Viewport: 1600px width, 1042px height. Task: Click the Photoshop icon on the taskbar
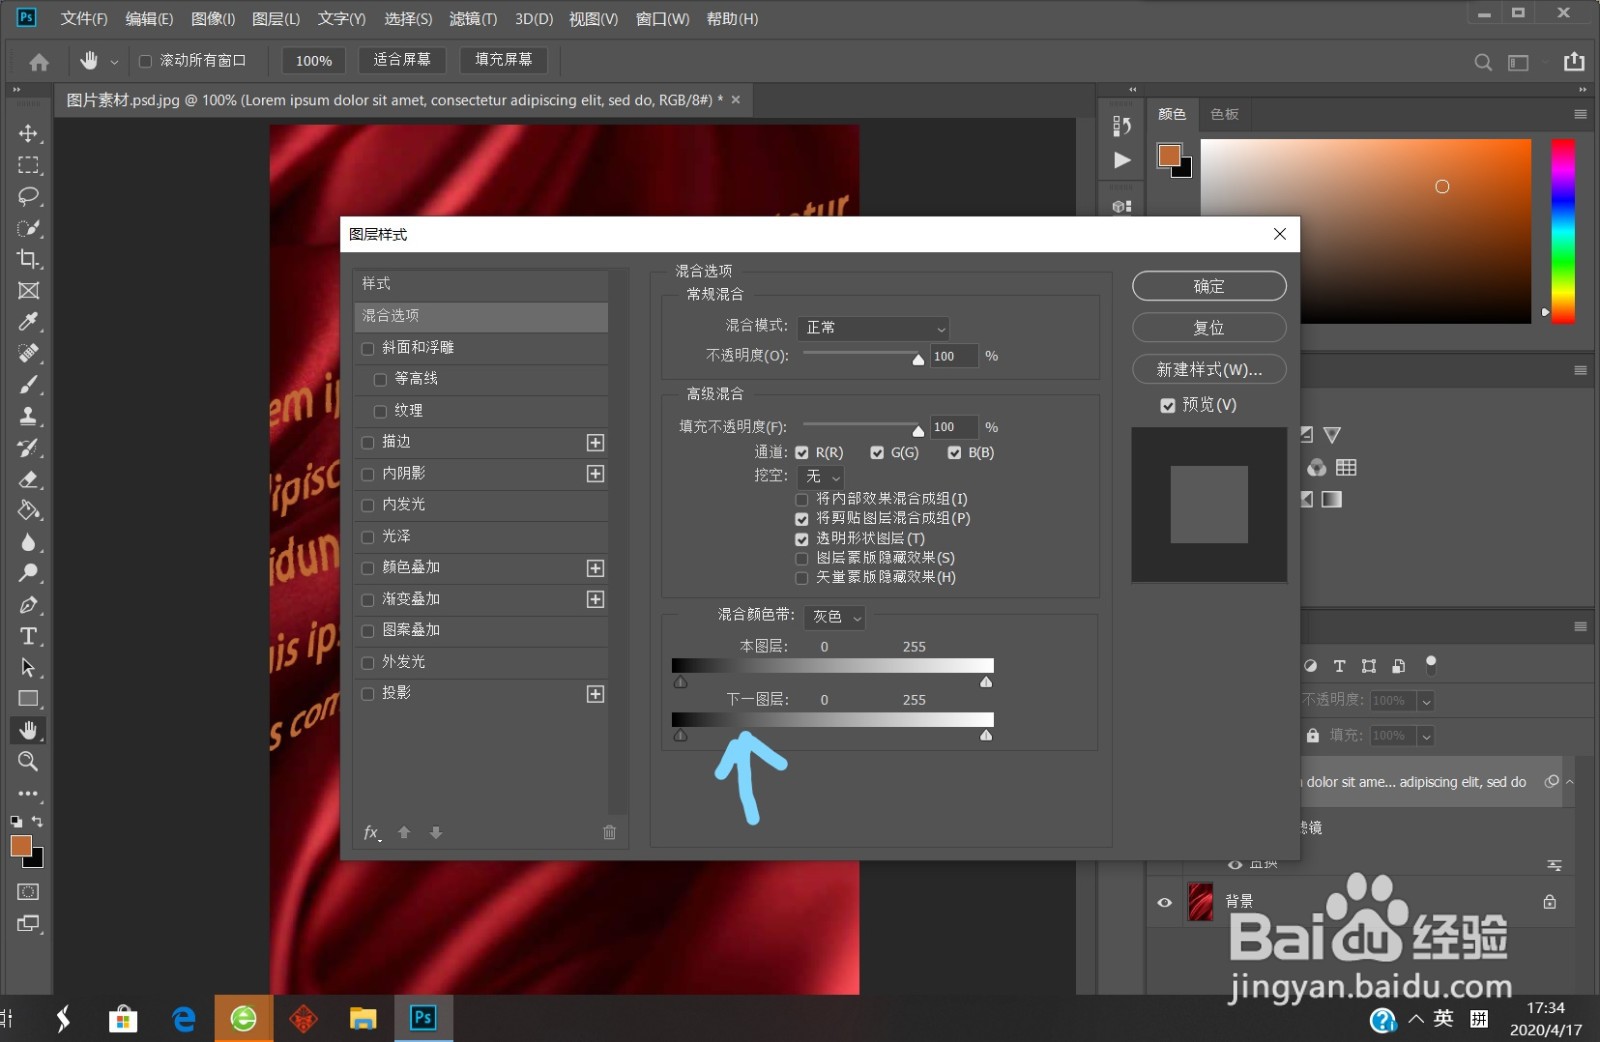pos(422,1018)
